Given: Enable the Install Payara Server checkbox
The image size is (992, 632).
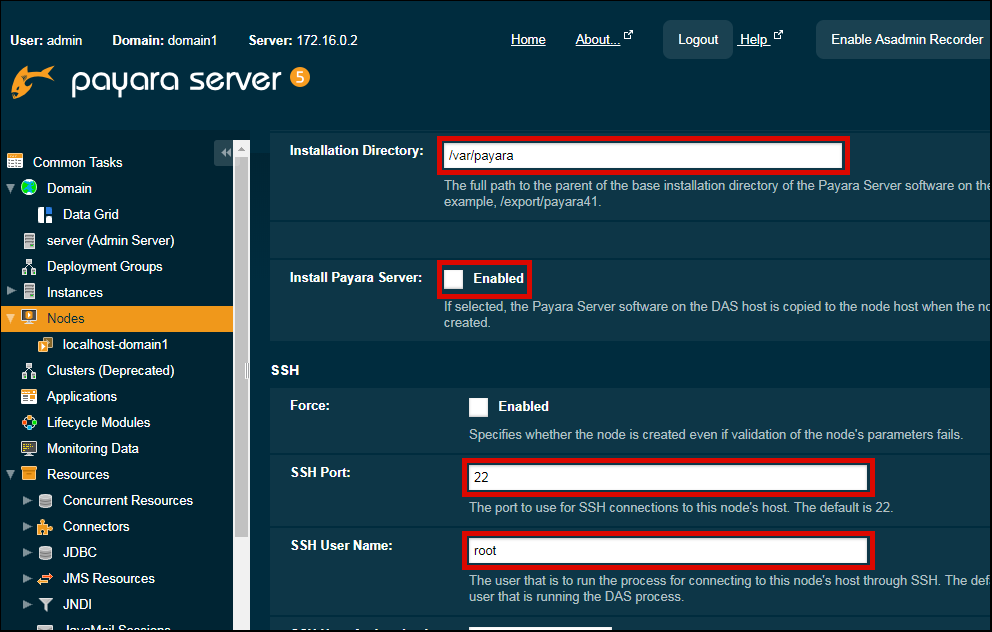Looking at the screenshot, I should [454, 278].
